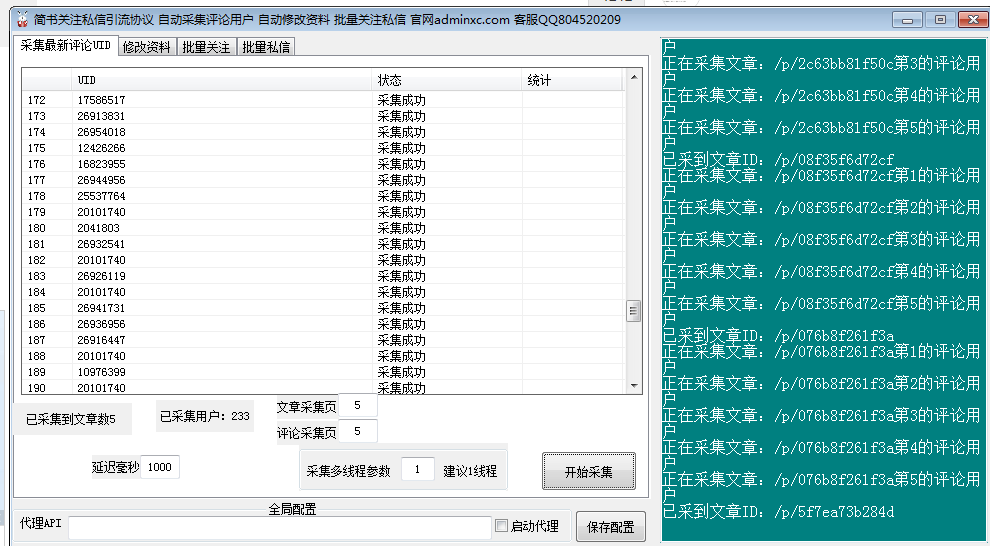Screen dimensions: 990x546
Task: Click 采集成功 status in row 179
Action: tap(402, 212)
